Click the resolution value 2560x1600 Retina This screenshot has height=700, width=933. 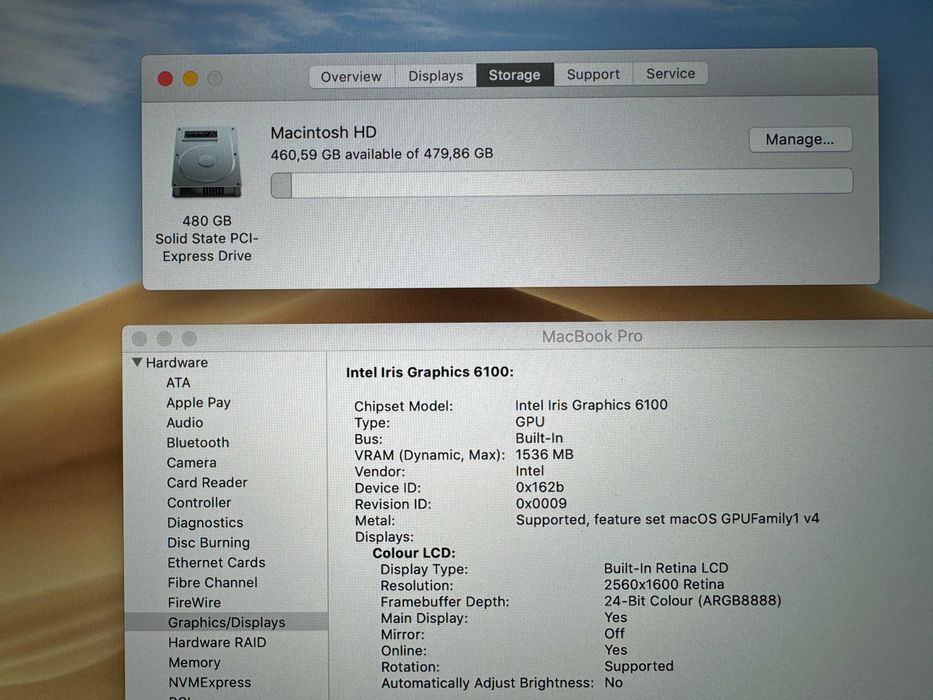pyautogui.click(x=664, y=585)
